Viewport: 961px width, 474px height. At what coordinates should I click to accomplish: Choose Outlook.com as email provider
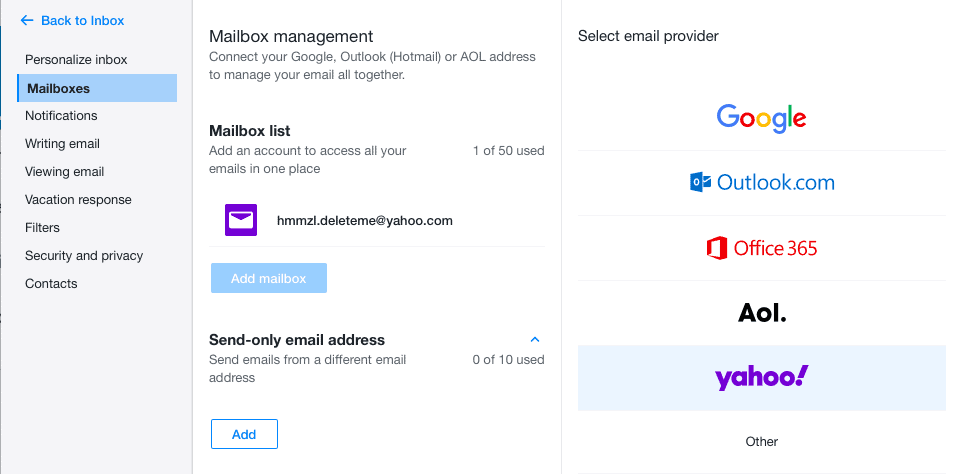(762, 183)
